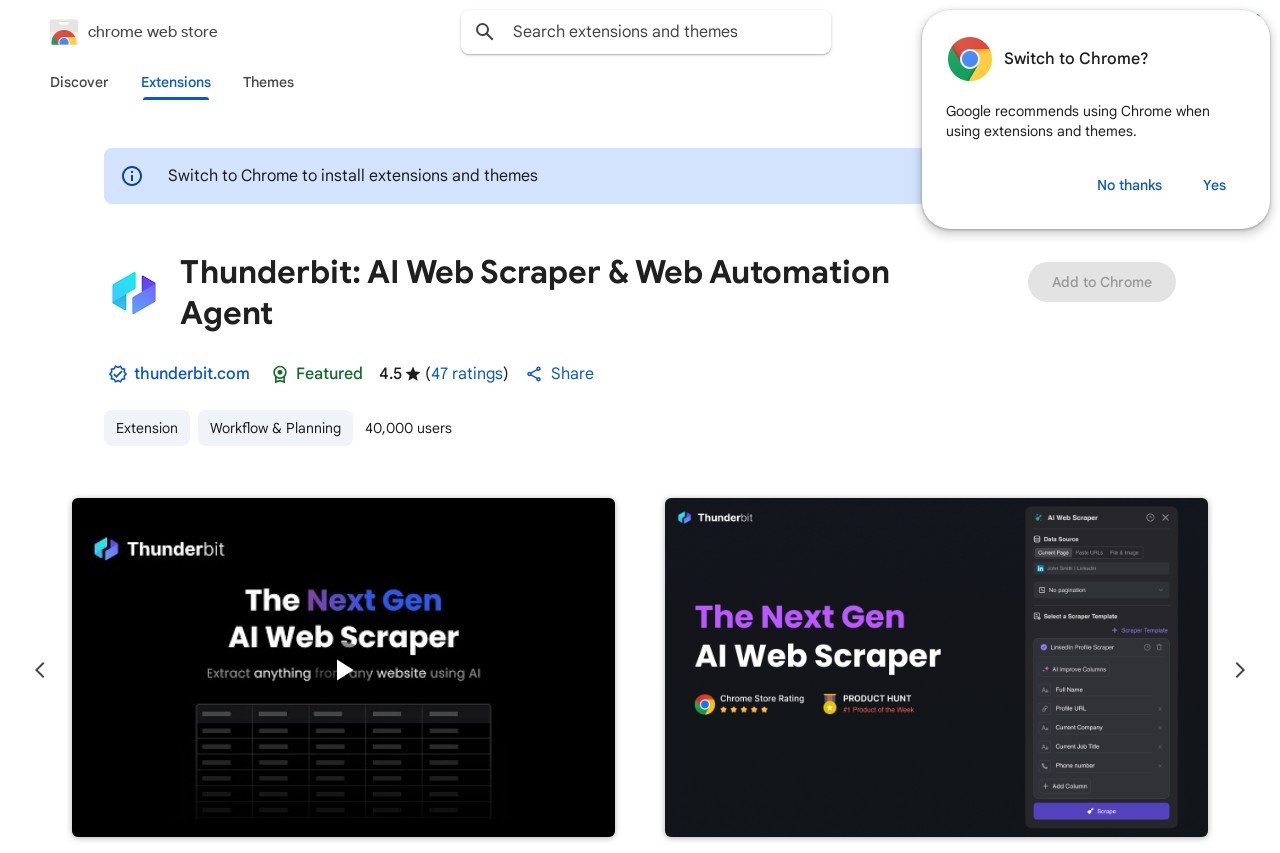The width and height of the screenshot is (1280, 853).
Task: Dismiss popup with No thanks
Action: pyautogui.click(x=1129, y=185)
